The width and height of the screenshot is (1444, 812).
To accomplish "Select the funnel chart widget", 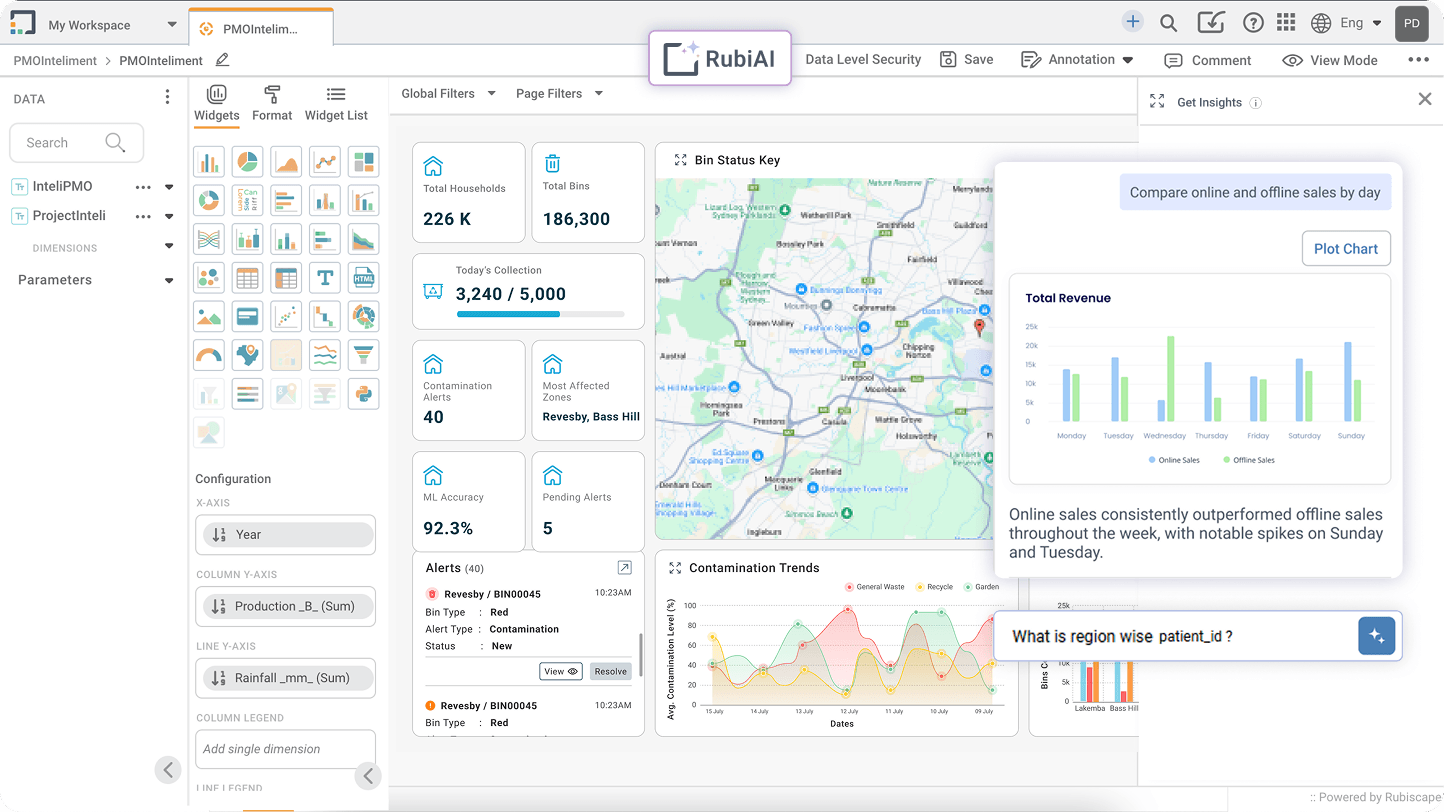I will tap(364, 355).
